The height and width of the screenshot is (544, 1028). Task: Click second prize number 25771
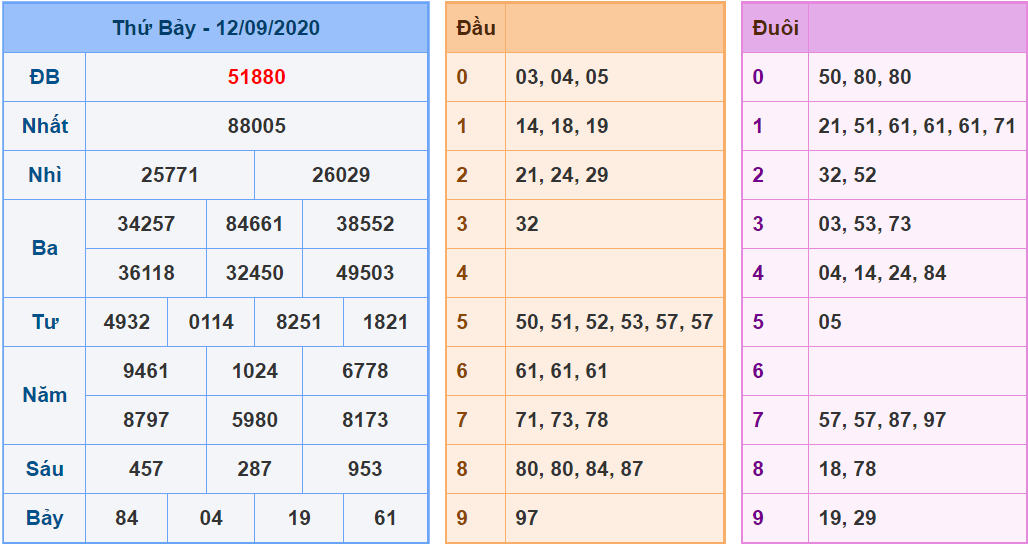170,175
